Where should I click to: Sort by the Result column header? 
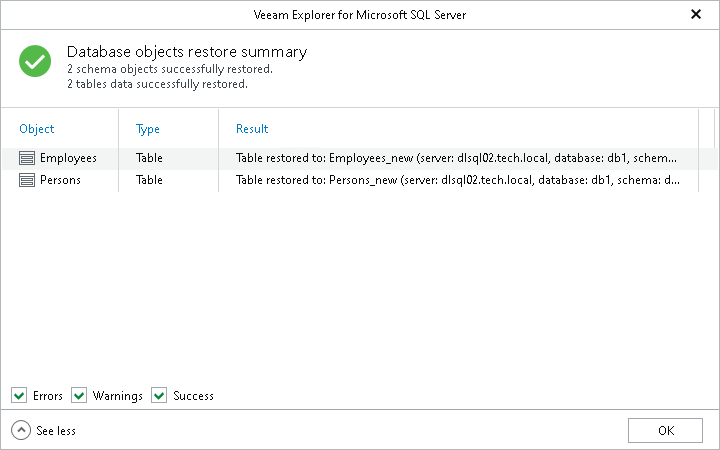tap(252, 129)
